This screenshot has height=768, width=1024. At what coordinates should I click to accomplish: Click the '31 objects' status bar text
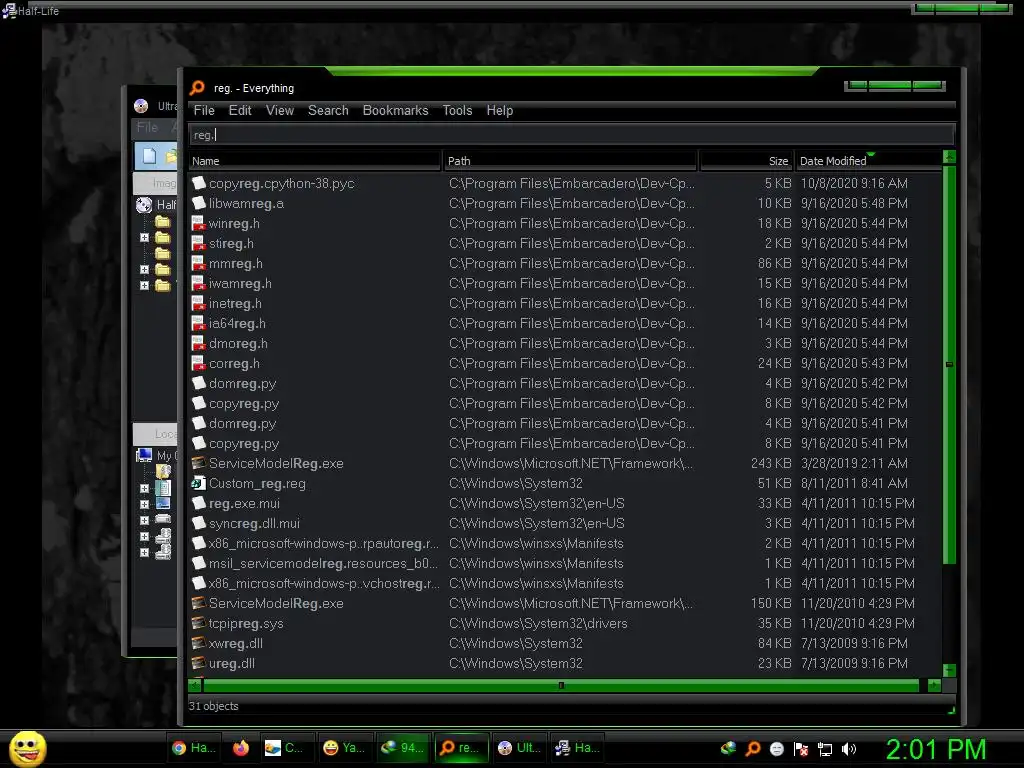214,706
